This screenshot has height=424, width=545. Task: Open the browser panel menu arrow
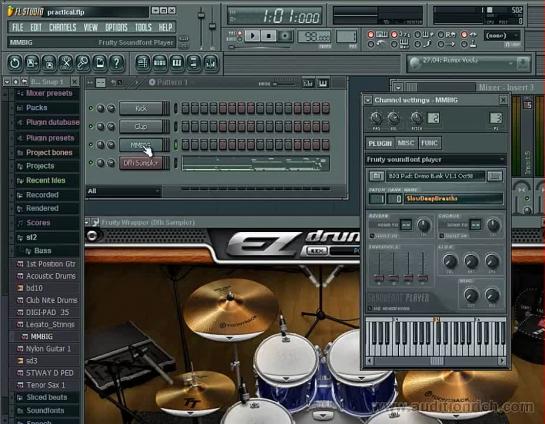click(7, 82)
